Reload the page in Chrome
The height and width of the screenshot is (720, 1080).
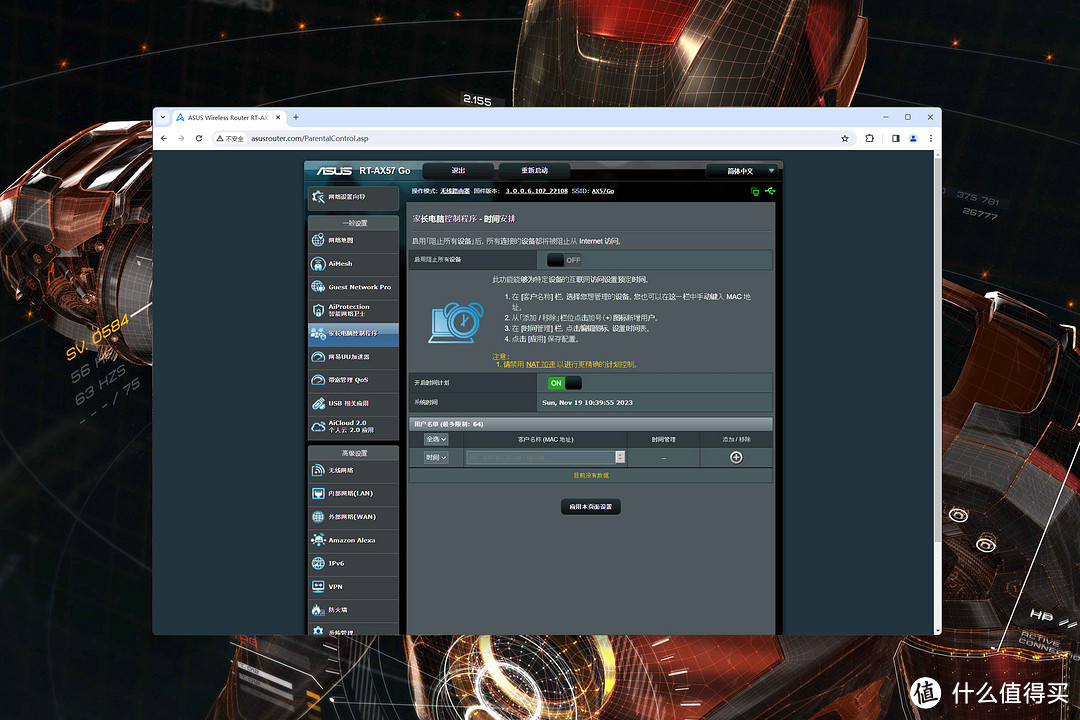pyautogui.click(x=199, y=138)
